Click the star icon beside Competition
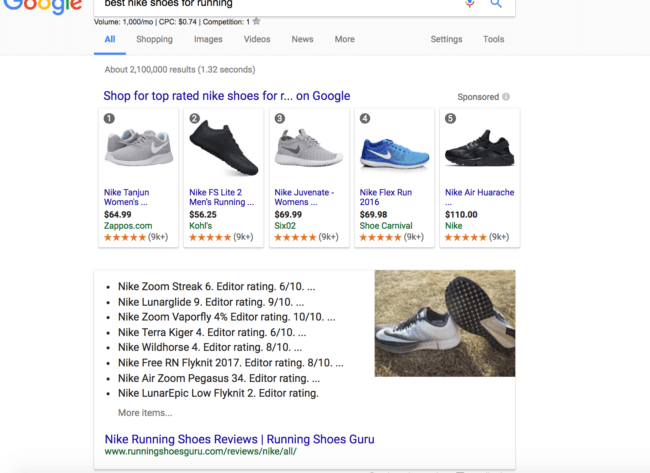650x473 pixels. [x=256, y=21]
